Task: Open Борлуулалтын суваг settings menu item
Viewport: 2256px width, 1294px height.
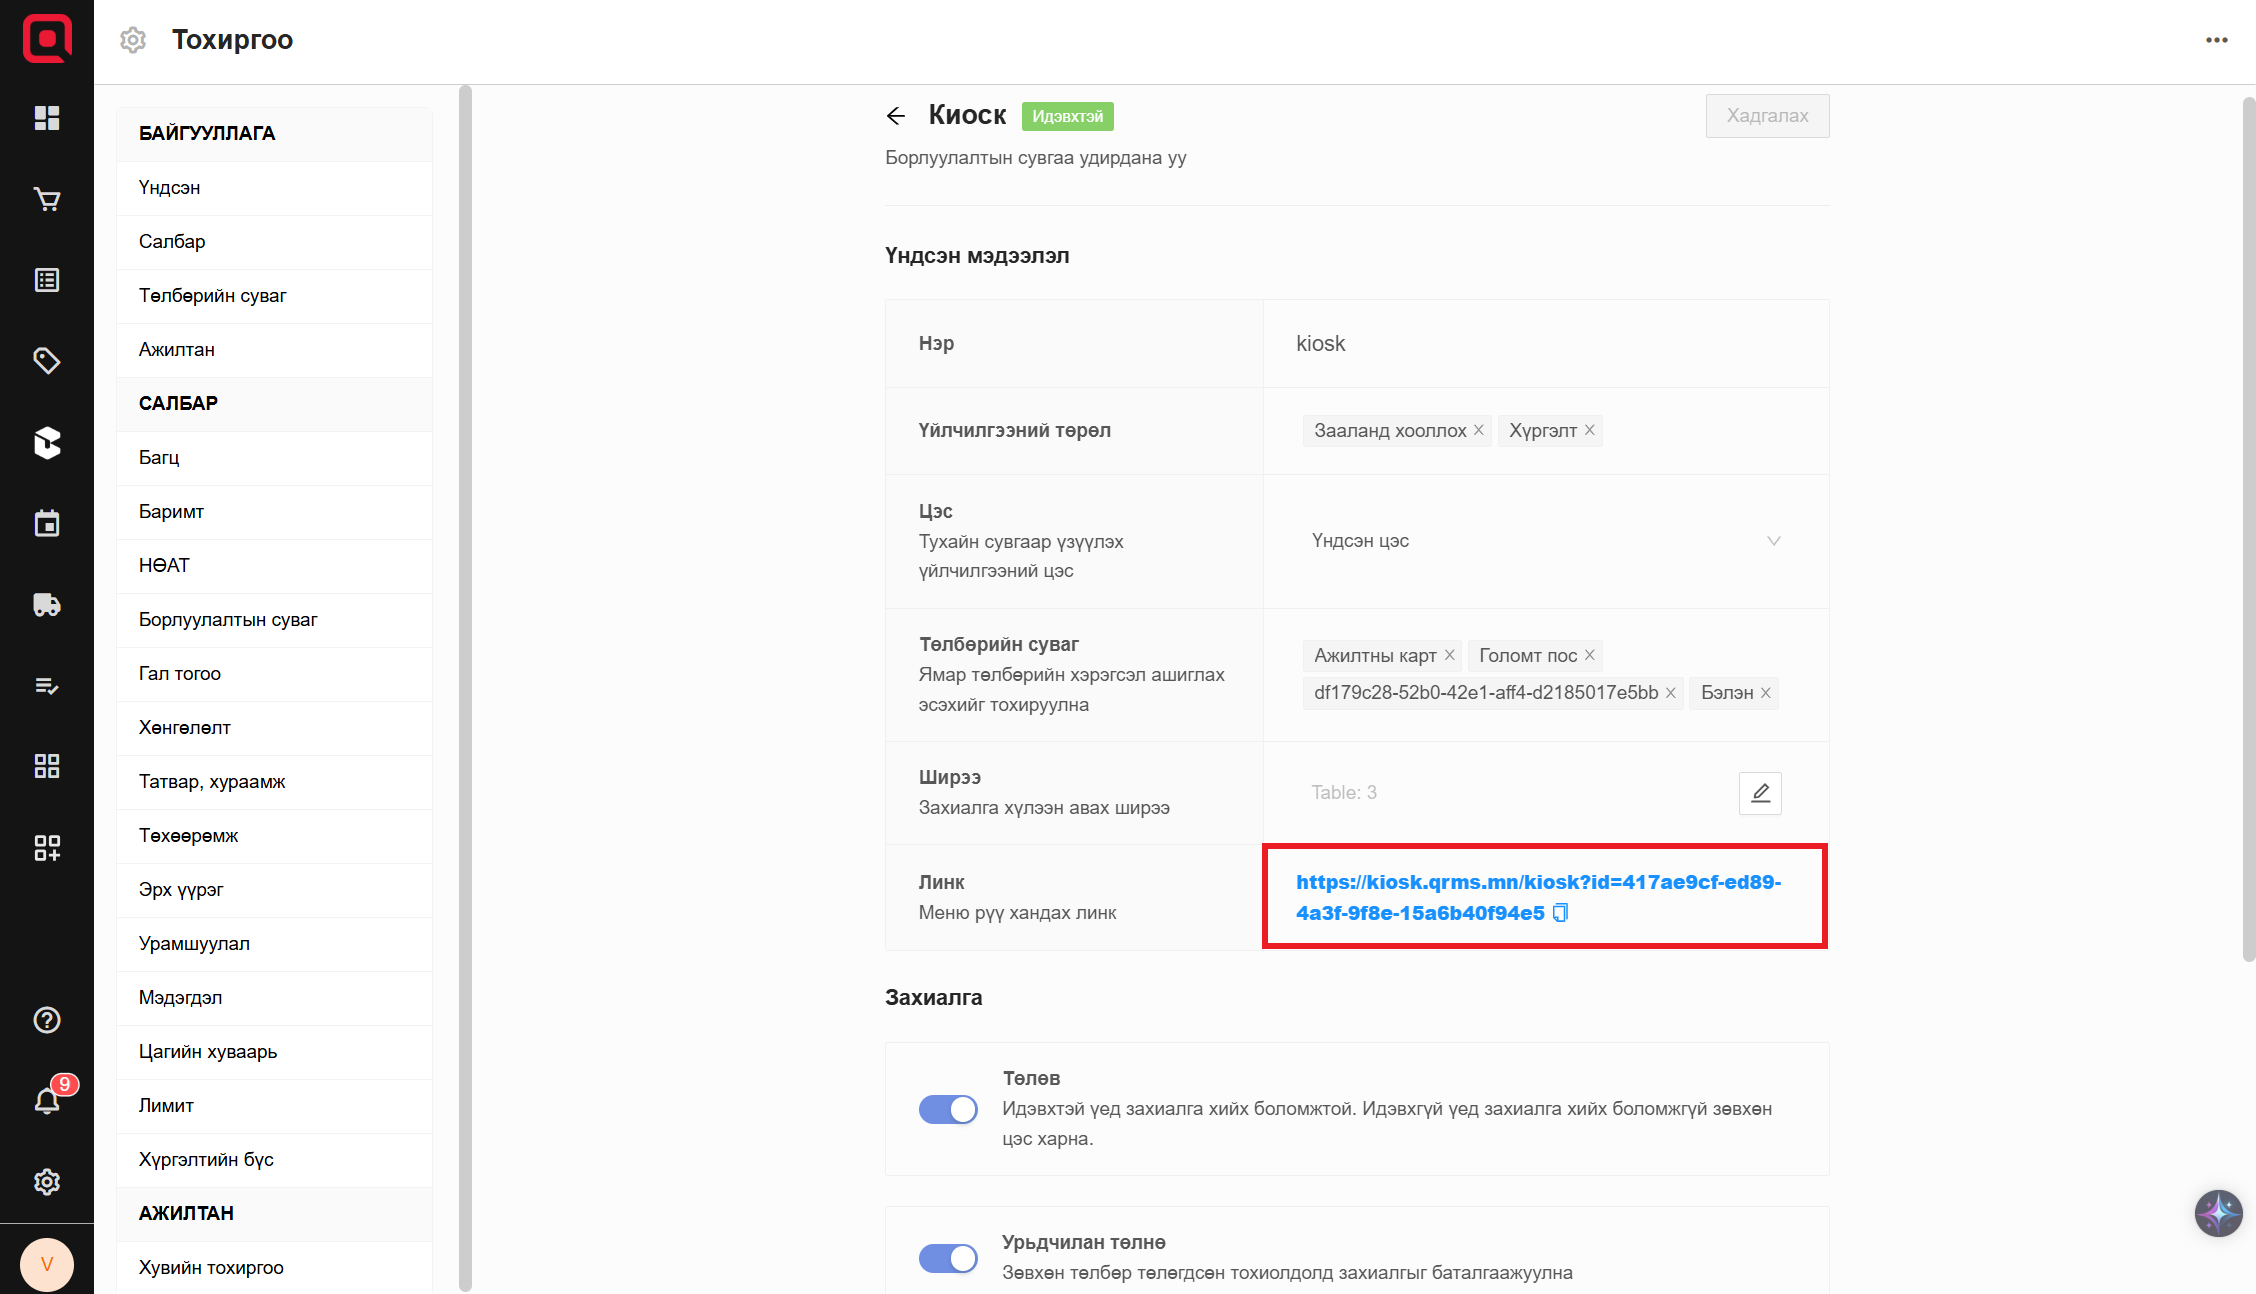Action: (x=228, y=620)
